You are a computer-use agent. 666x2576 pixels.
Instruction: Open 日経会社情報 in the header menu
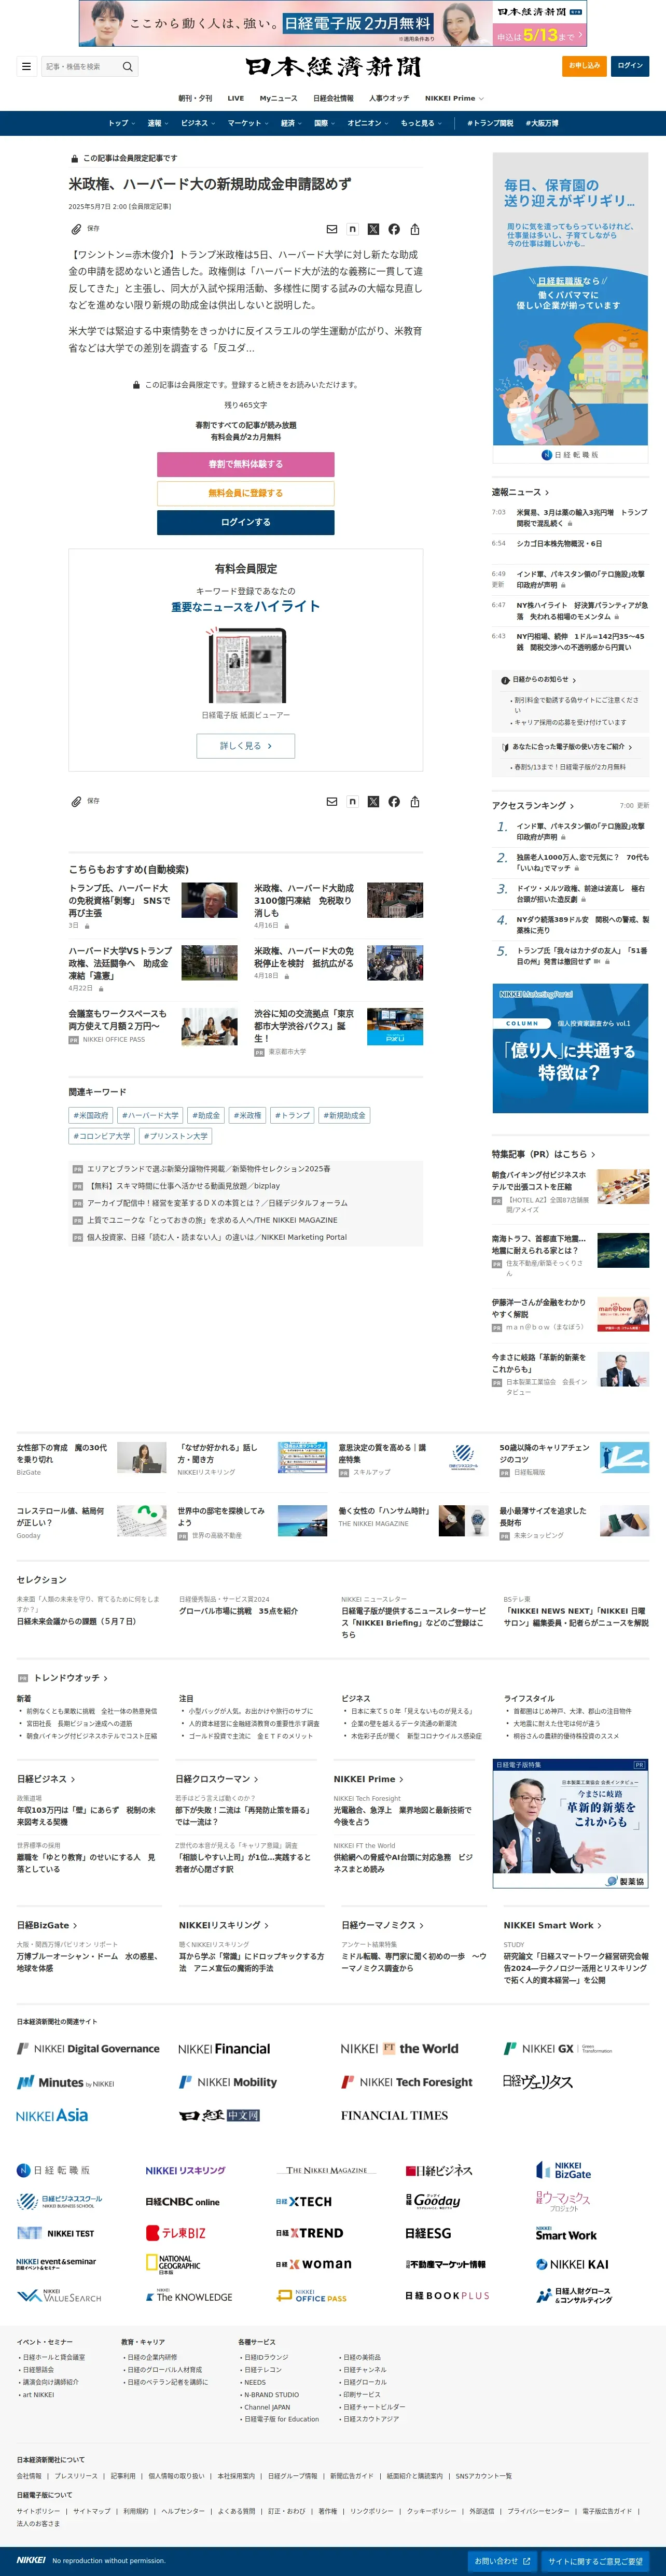(333, 98)
